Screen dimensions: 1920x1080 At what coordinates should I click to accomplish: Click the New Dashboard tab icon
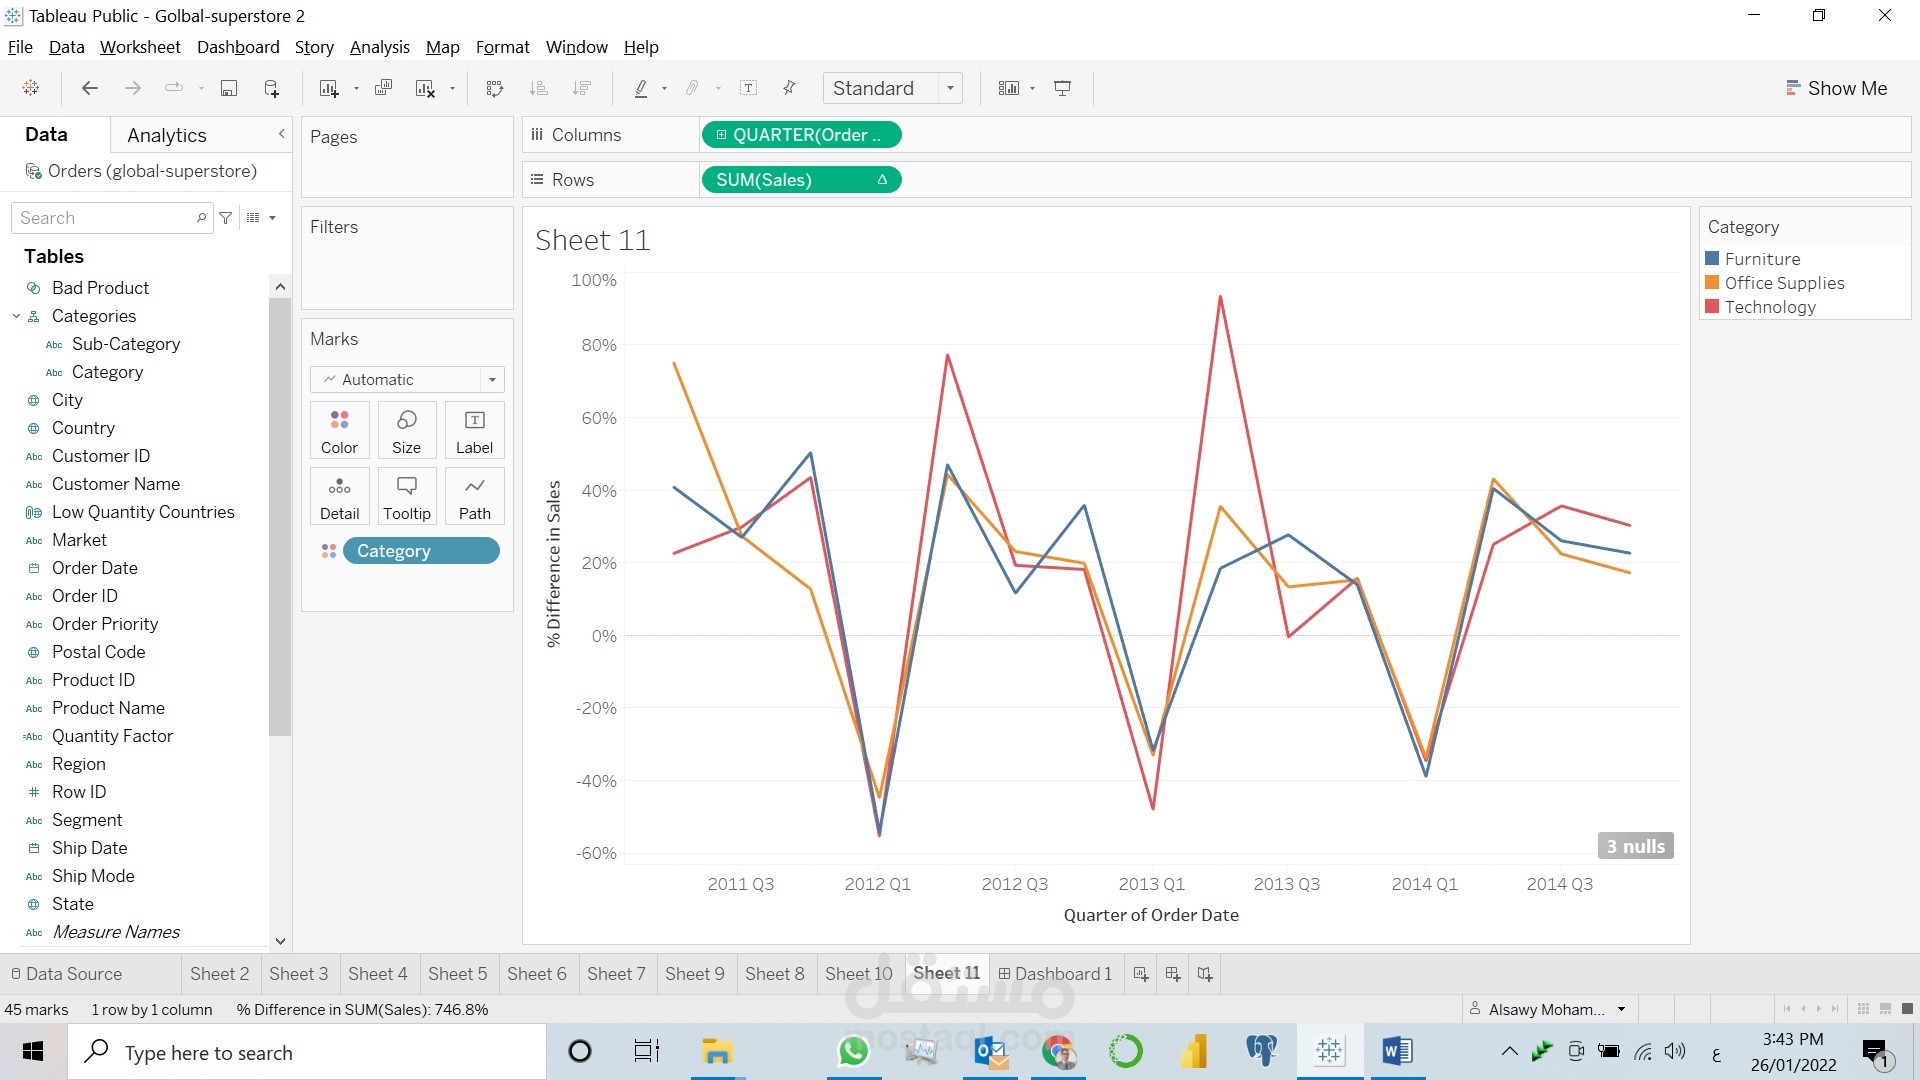point(1173,973)
